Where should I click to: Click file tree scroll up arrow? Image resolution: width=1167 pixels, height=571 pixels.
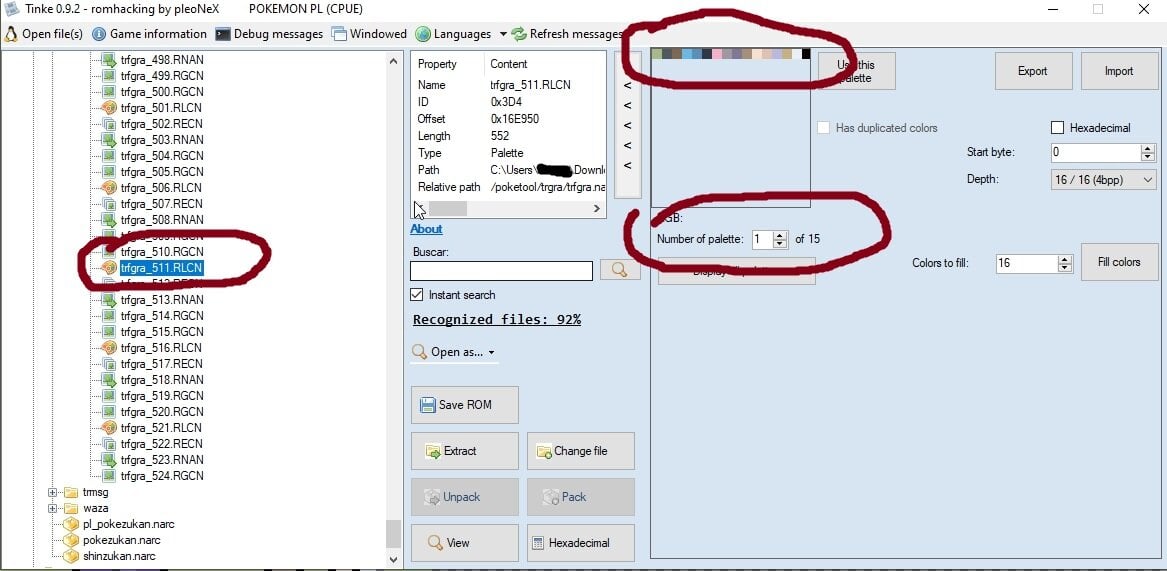[x=394, y=61]
